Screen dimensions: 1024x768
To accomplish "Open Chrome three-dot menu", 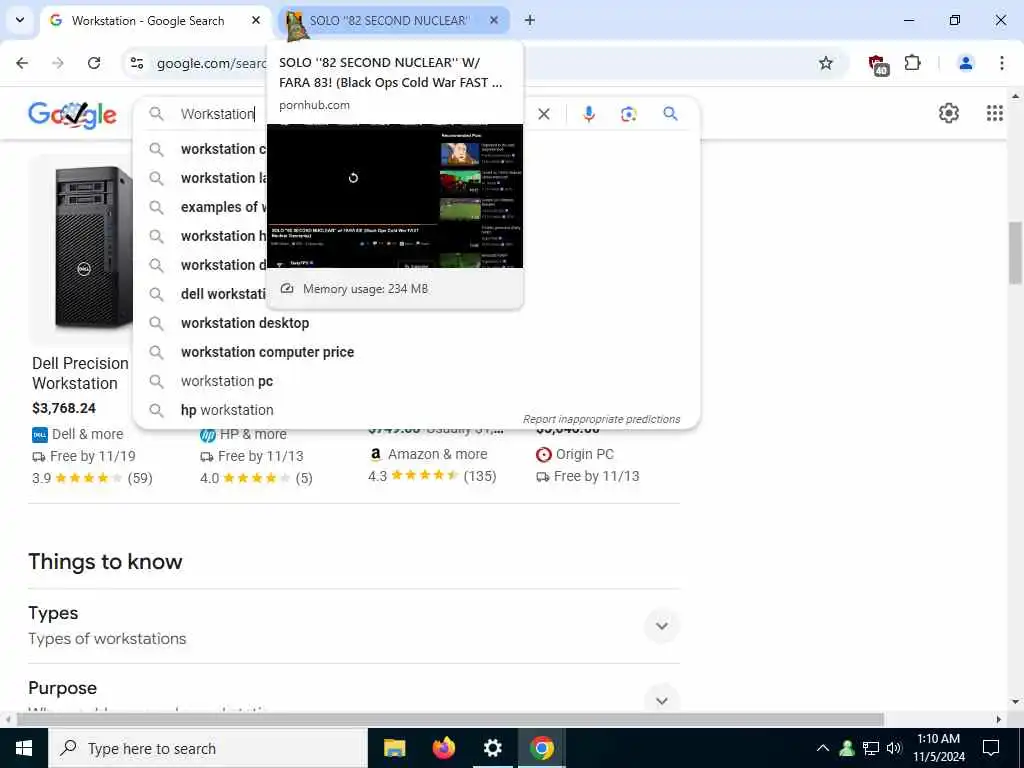I will click(x=1002, y=63).
